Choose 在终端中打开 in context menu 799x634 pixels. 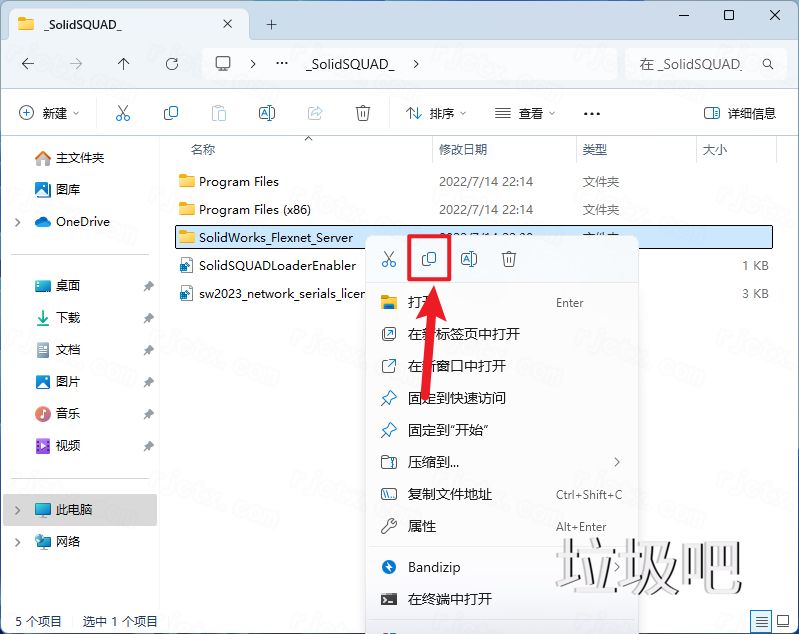click(x=502, y=599)
